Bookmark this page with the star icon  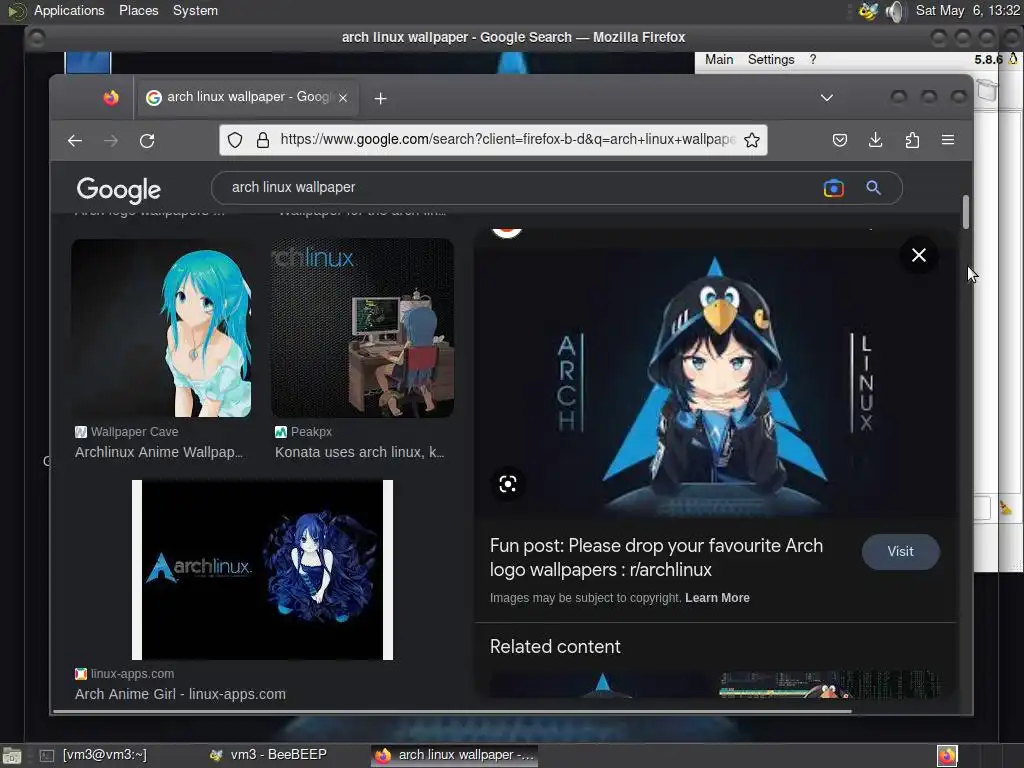tap(752, 140)
